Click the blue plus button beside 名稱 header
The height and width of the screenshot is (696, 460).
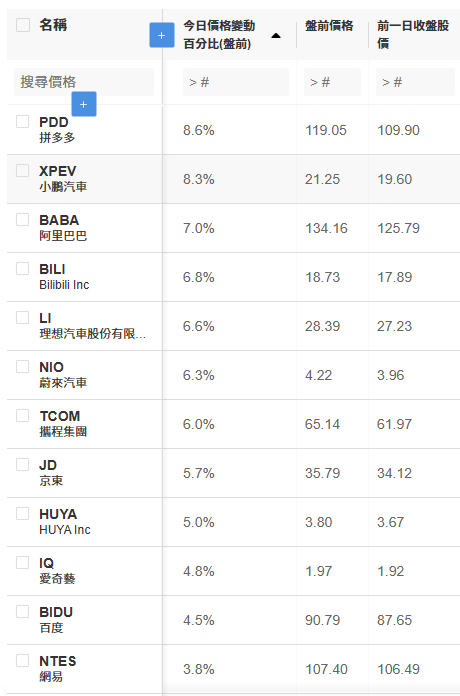pos(161,35)
